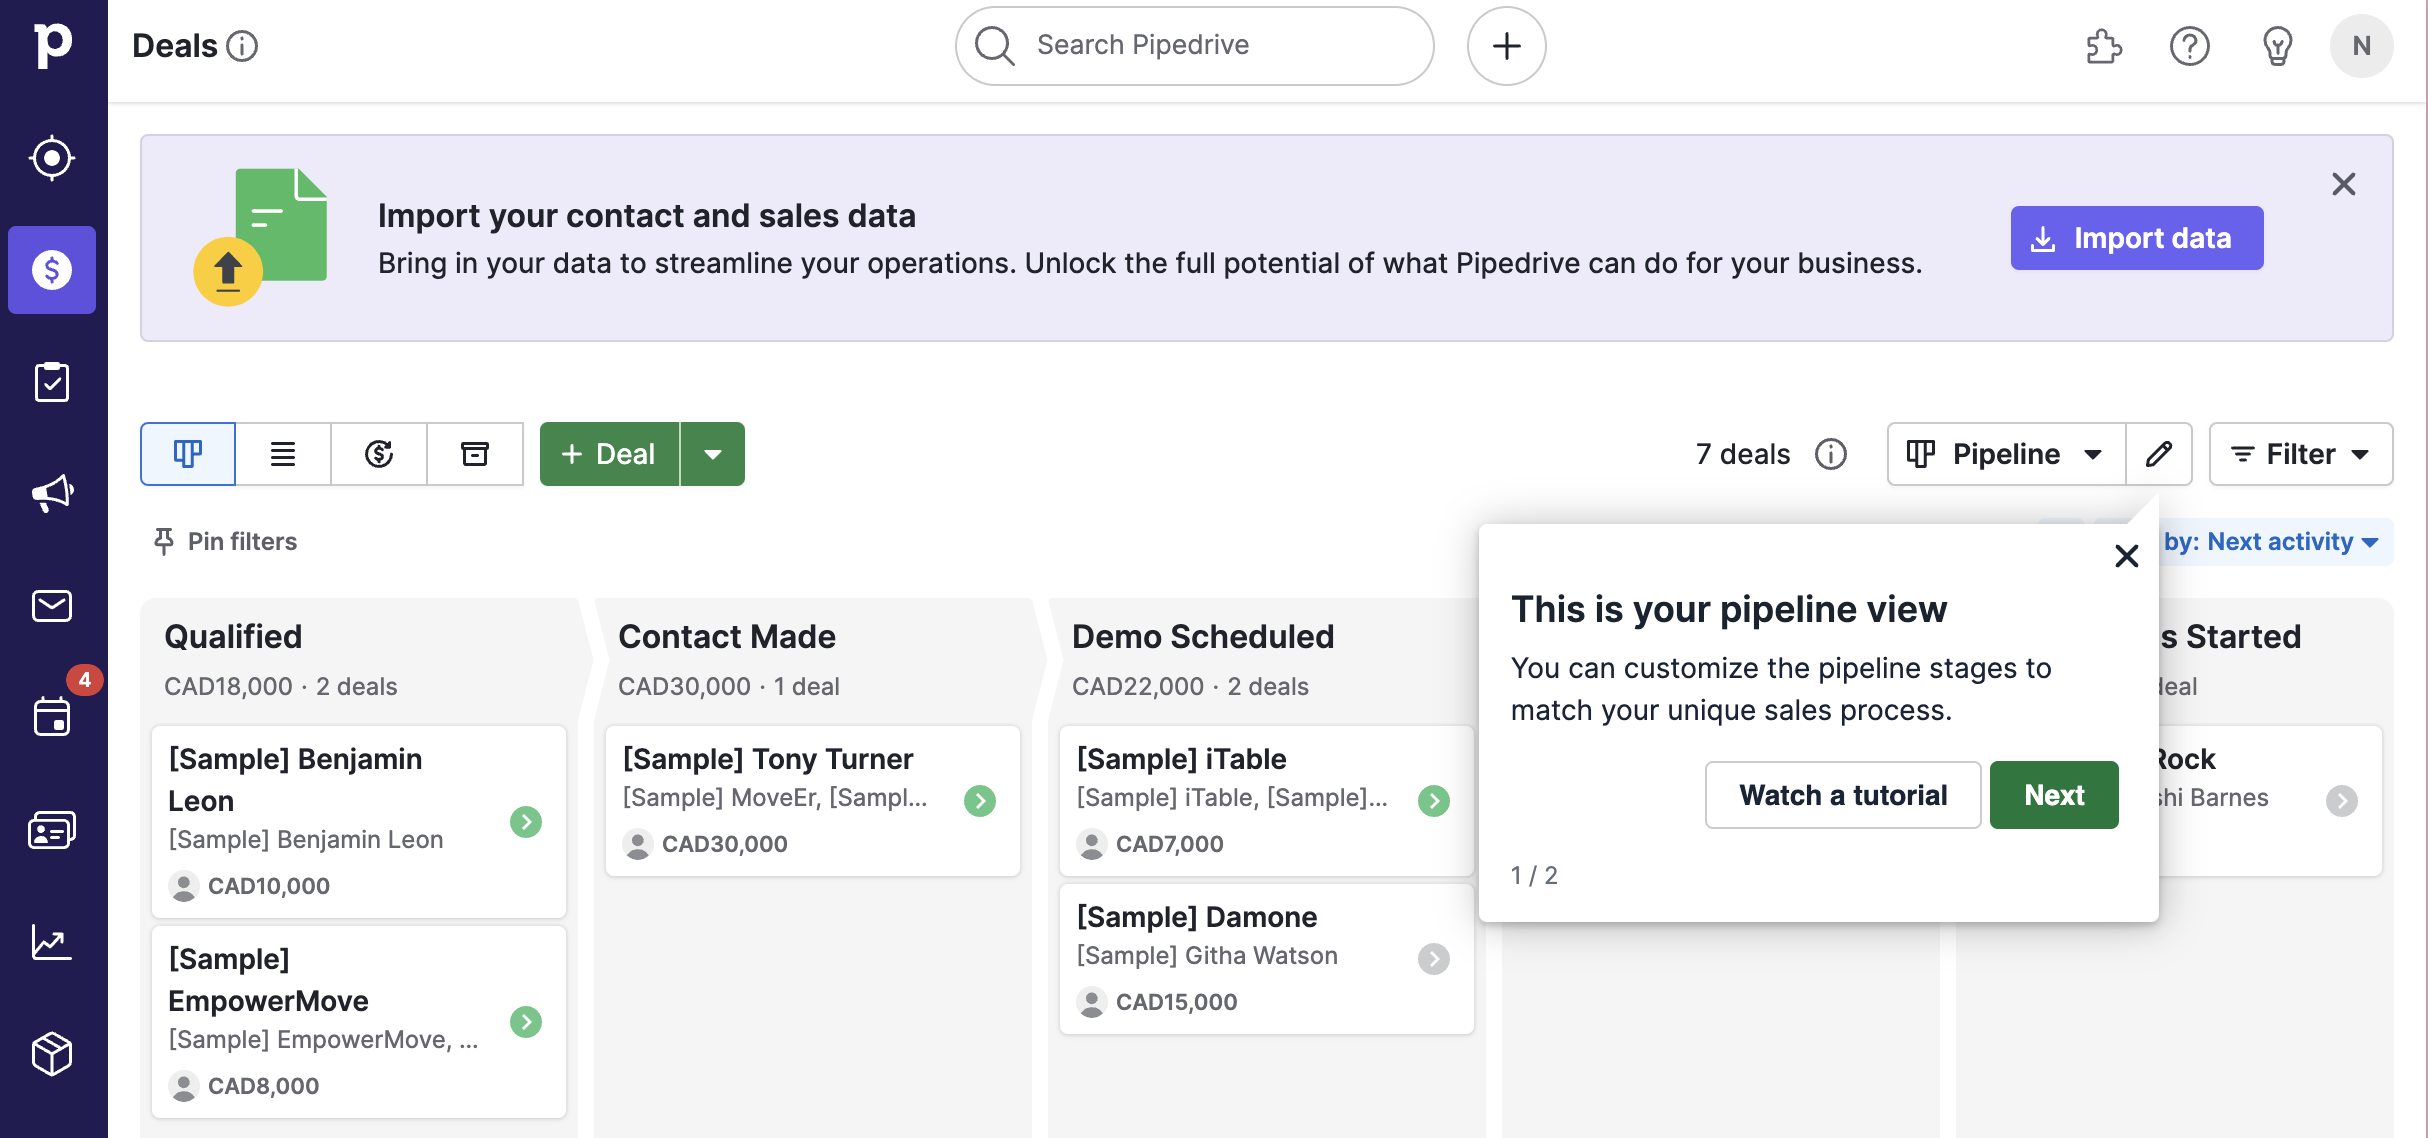The height and width of the screenshot is (1138, 2428).
Task: Click the CAD10,000 deal value
Action: tap(268, 886)
